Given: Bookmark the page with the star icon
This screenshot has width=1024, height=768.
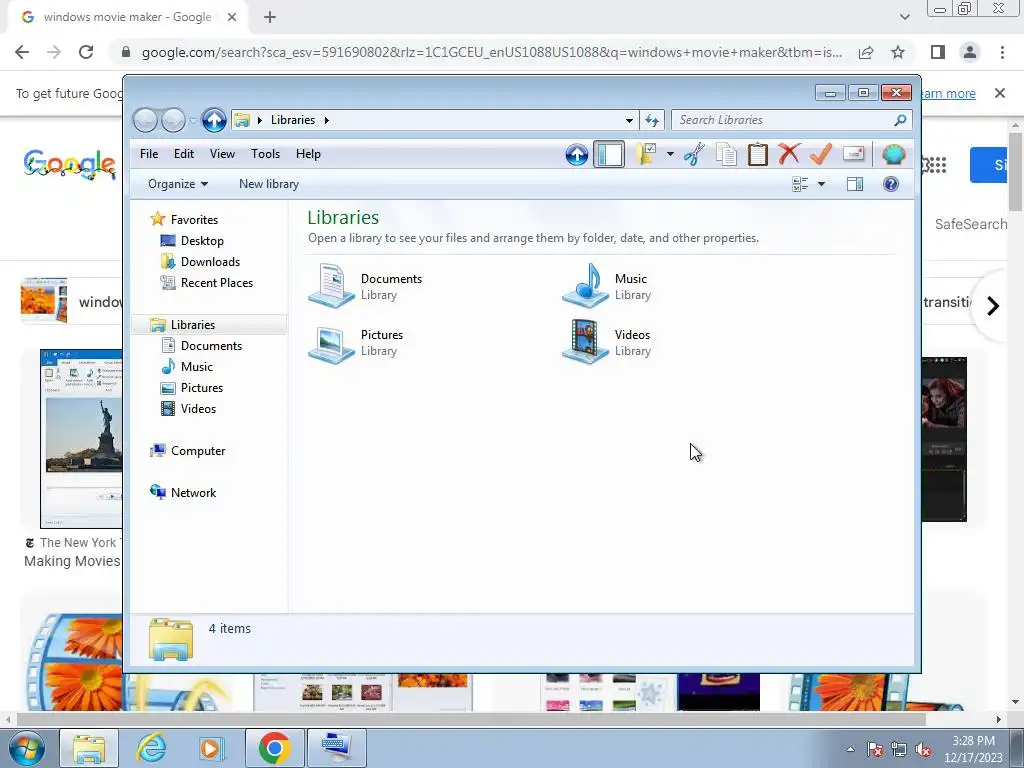Looking at the screenshot, I should pos(898,52).
